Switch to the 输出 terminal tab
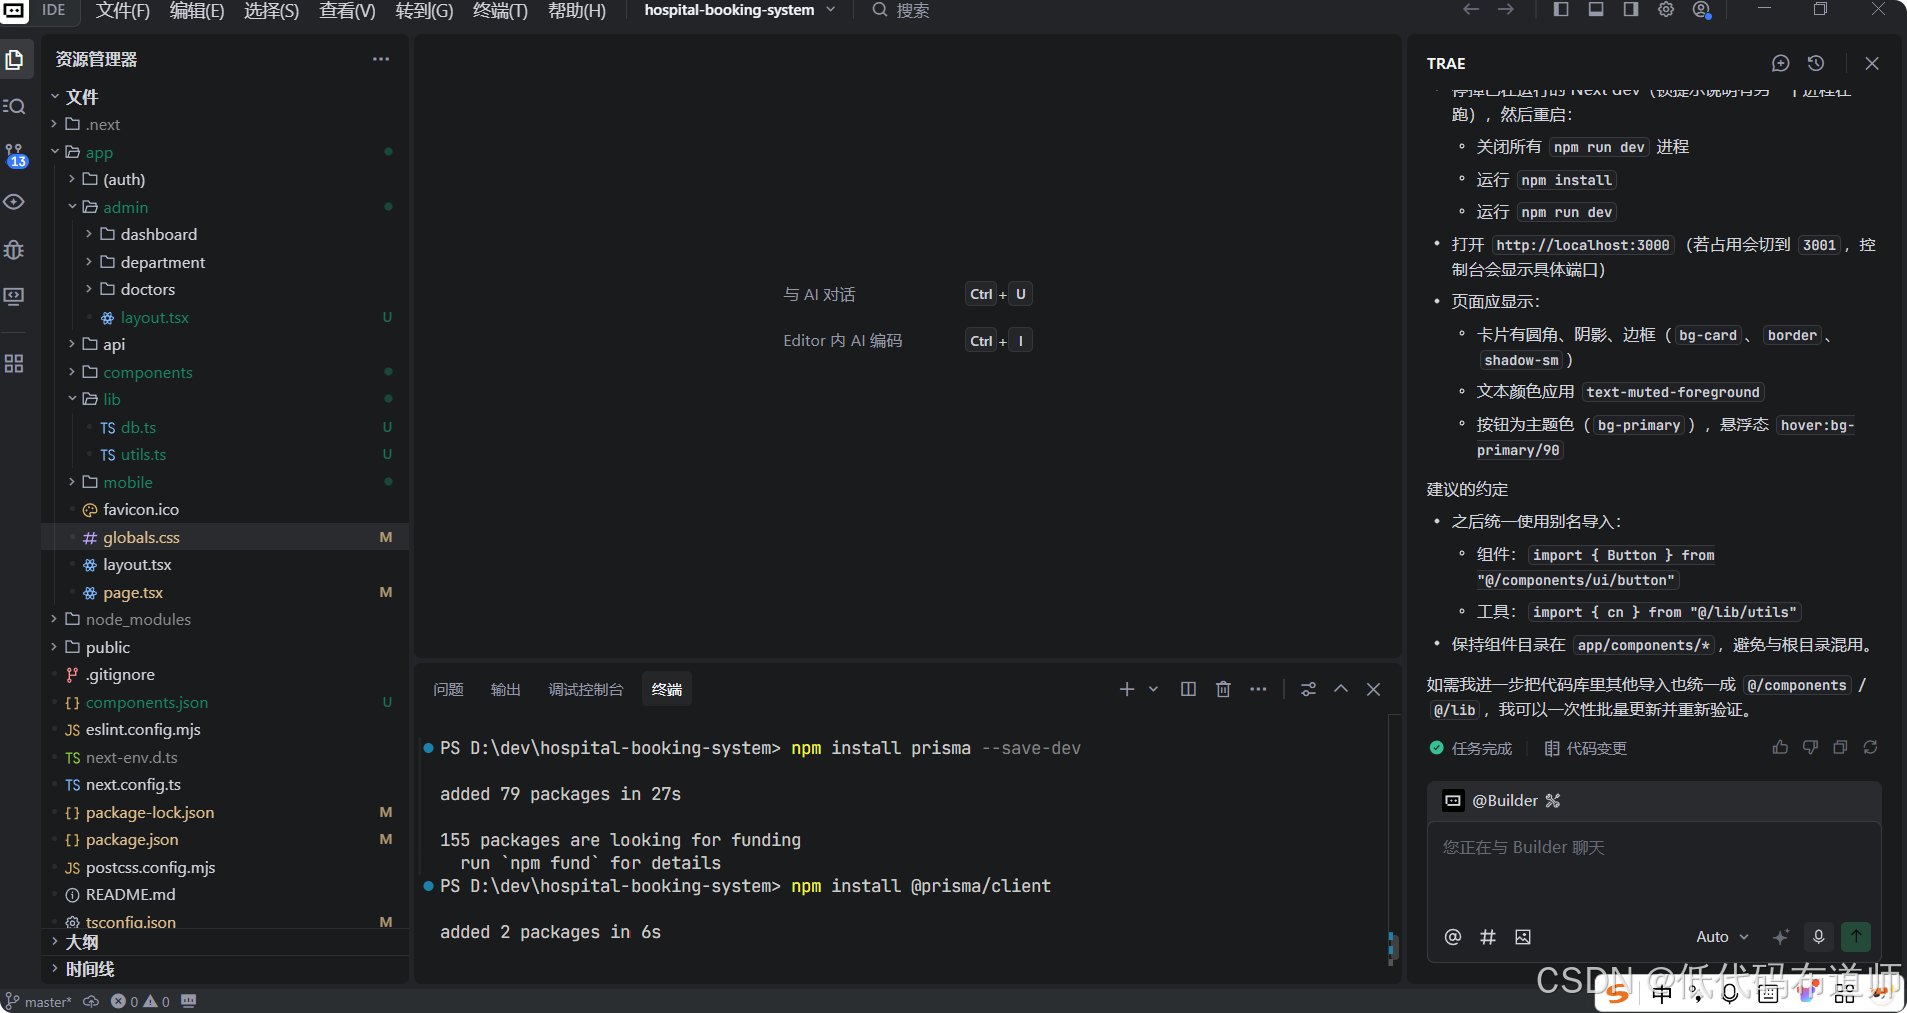This screenshot has width=1907, height=1013. click(x=505, y=689)
